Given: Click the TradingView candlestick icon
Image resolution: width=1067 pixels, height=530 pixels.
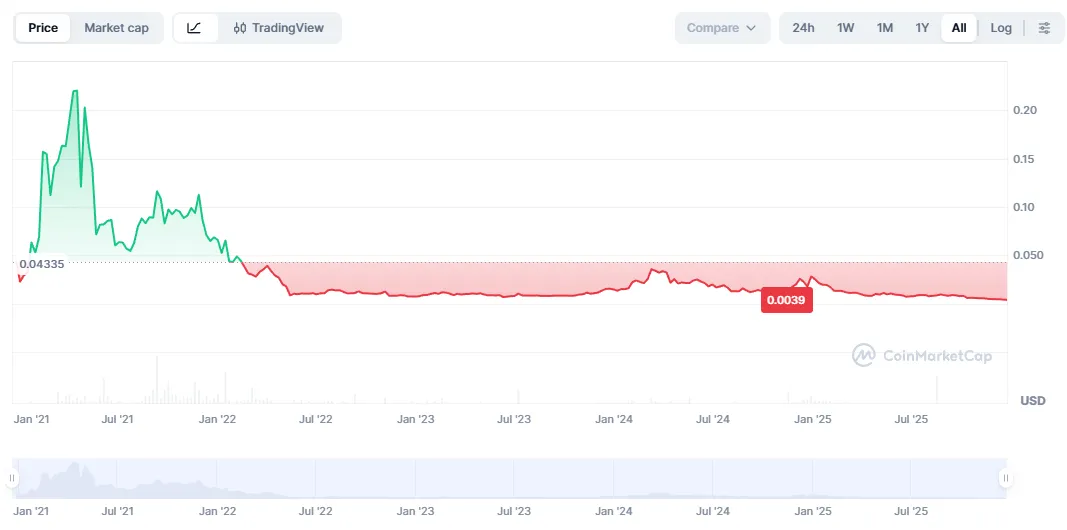Looking at the screenshot, I should 240,28.
